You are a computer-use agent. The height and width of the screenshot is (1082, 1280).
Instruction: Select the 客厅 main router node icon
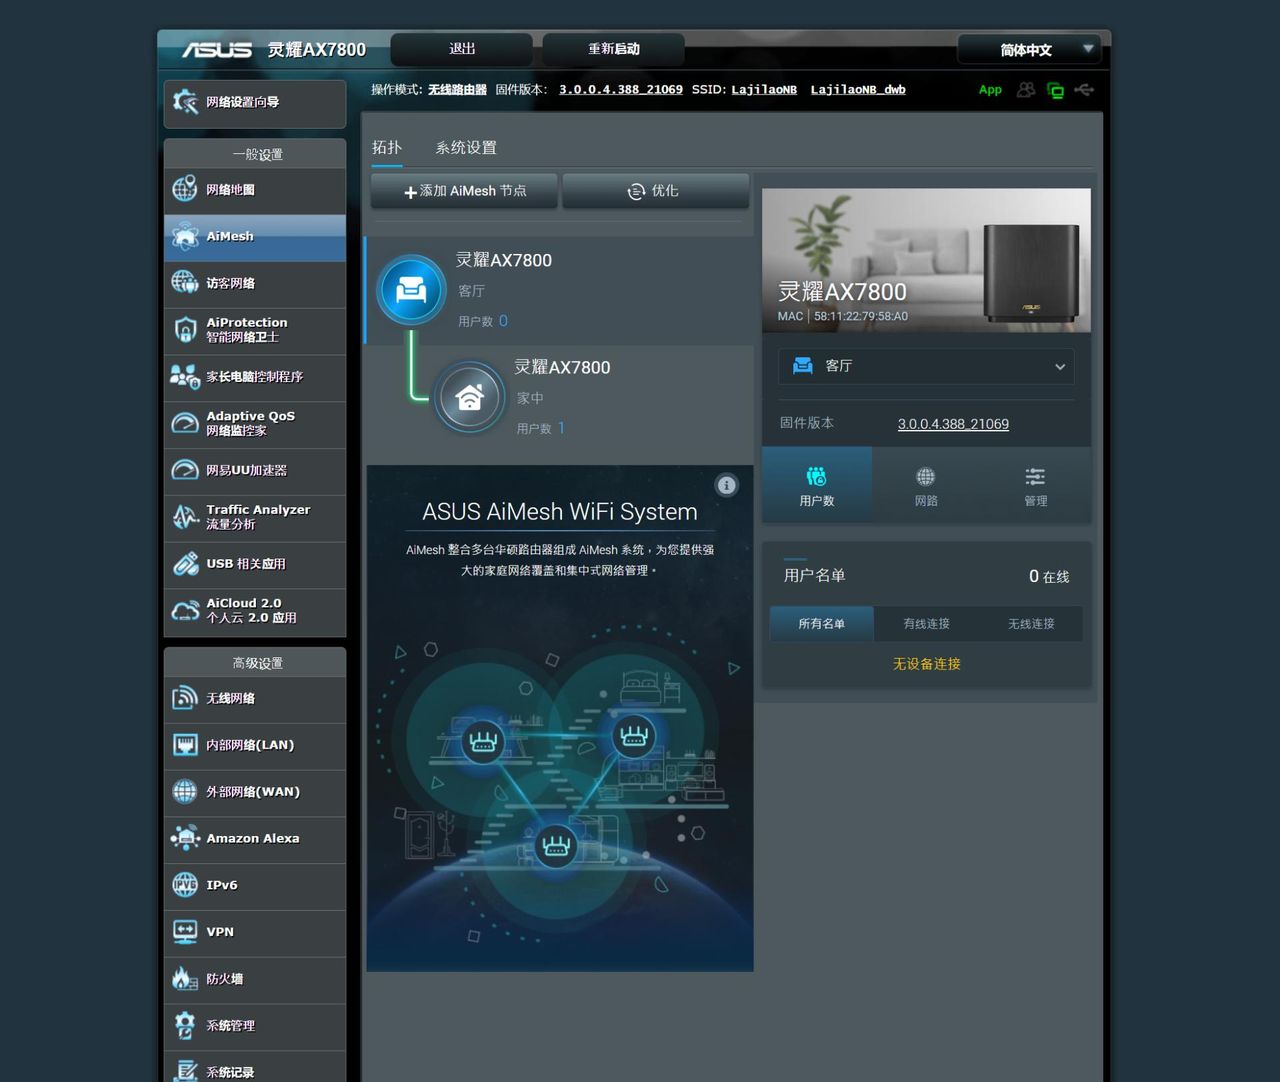[411, 290]
